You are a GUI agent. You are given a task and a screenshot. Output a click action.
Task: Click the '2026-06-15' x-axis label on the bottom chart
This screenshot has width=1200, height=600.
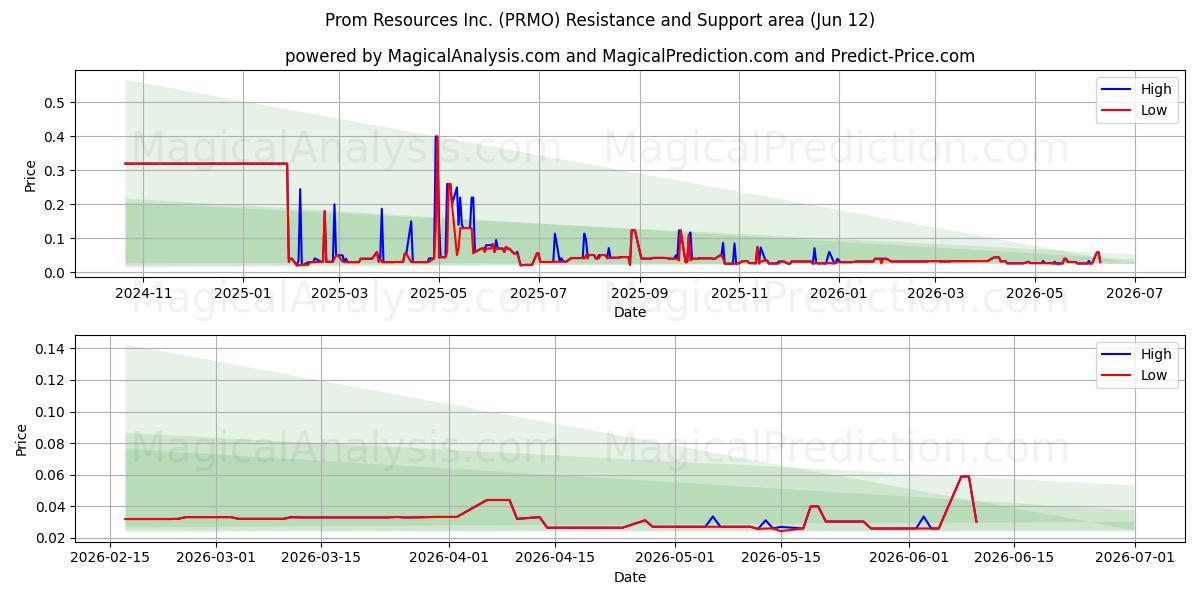1013,558
